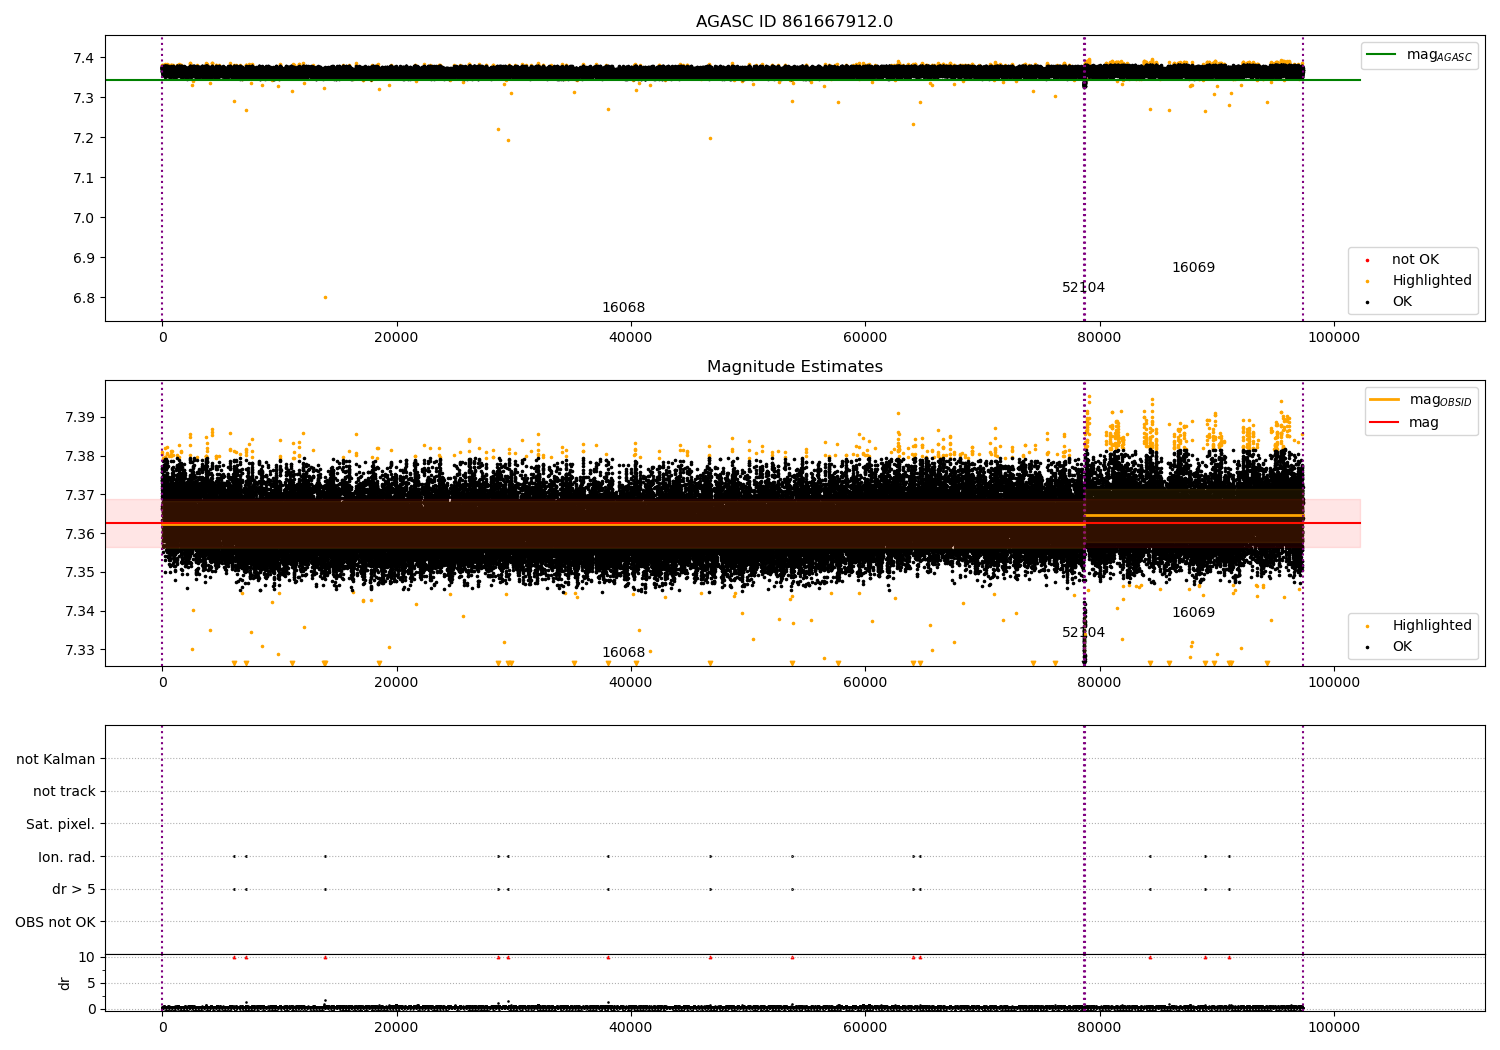This screenshot has height=1050, width=1500.
Task: Click y-axis tick '7.4' in the top plot
Action: 84,58
